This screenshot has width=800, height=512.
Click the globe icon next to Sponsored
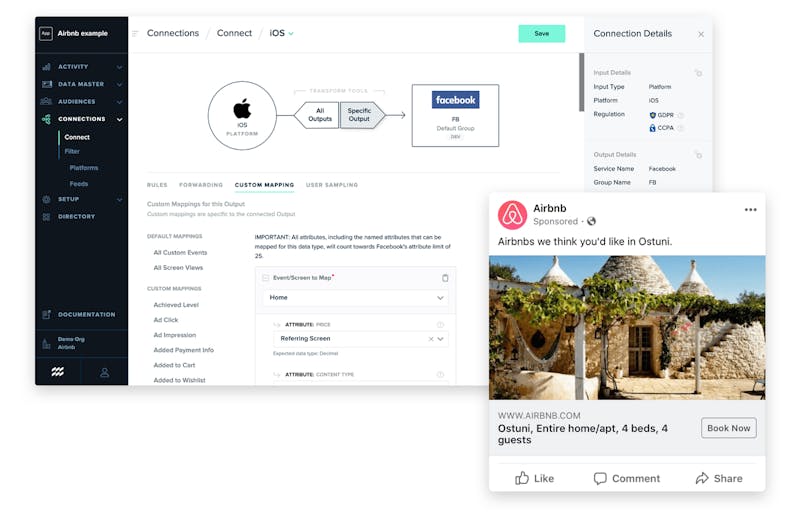pyautogui.click(x=591, y=221)
